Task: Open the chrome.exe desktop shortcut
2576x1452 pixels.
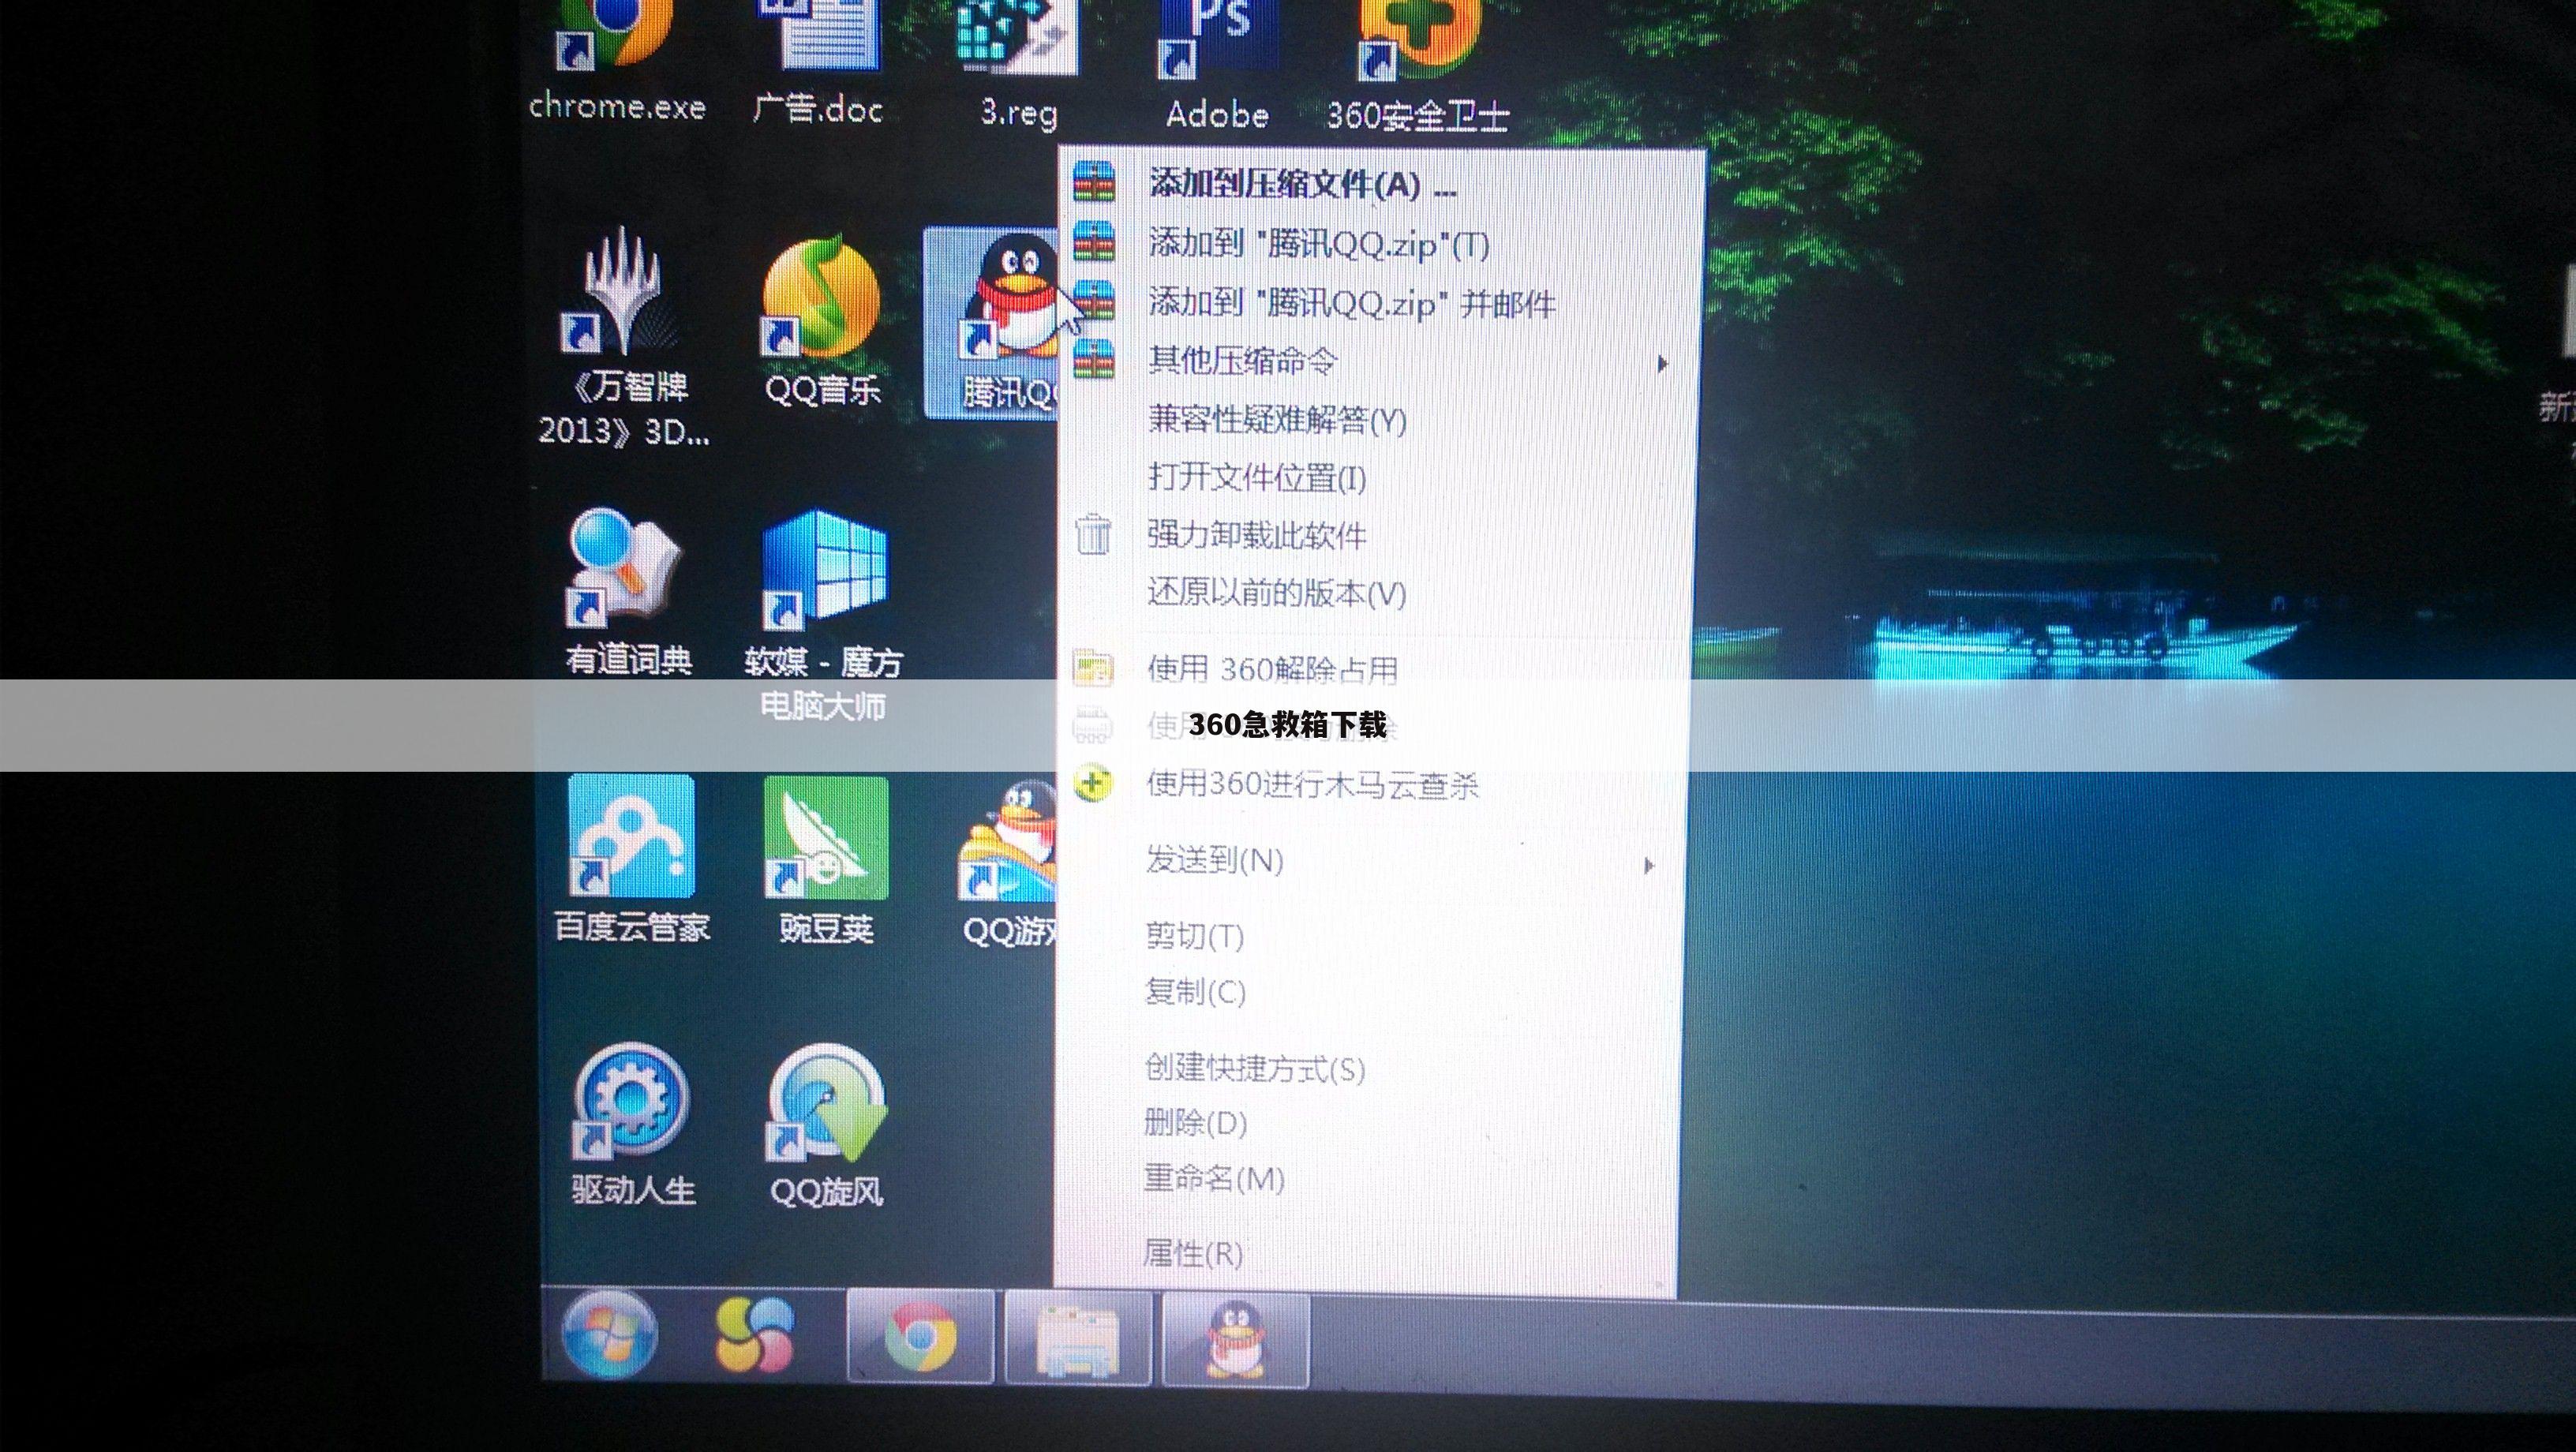Action: pos(617,64)
